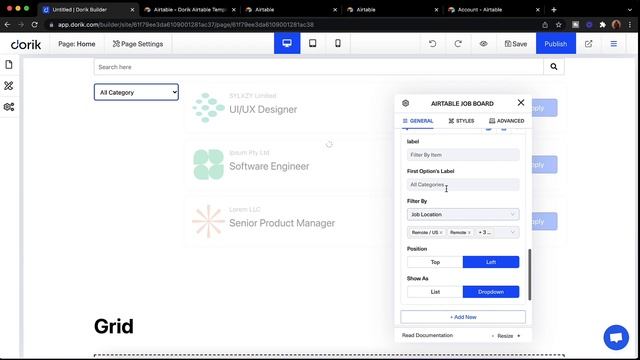The width and height of the screenshot is (640, 360).
Task: Open the settings gears icon in left sidebar
Action: [9, 107]
